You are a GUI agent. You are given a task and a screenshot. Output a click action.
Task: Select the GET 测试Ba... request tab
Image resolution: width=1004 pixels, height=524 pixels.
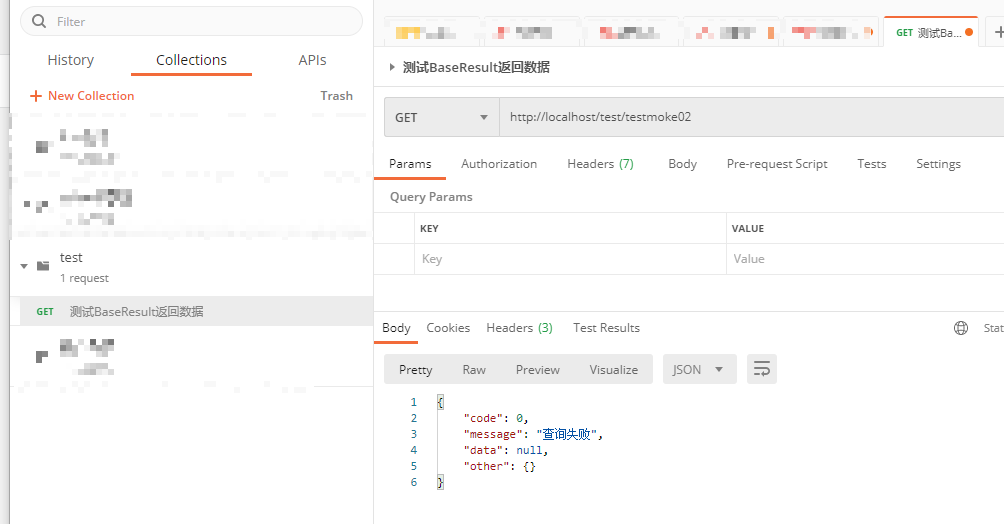(930, 32)
